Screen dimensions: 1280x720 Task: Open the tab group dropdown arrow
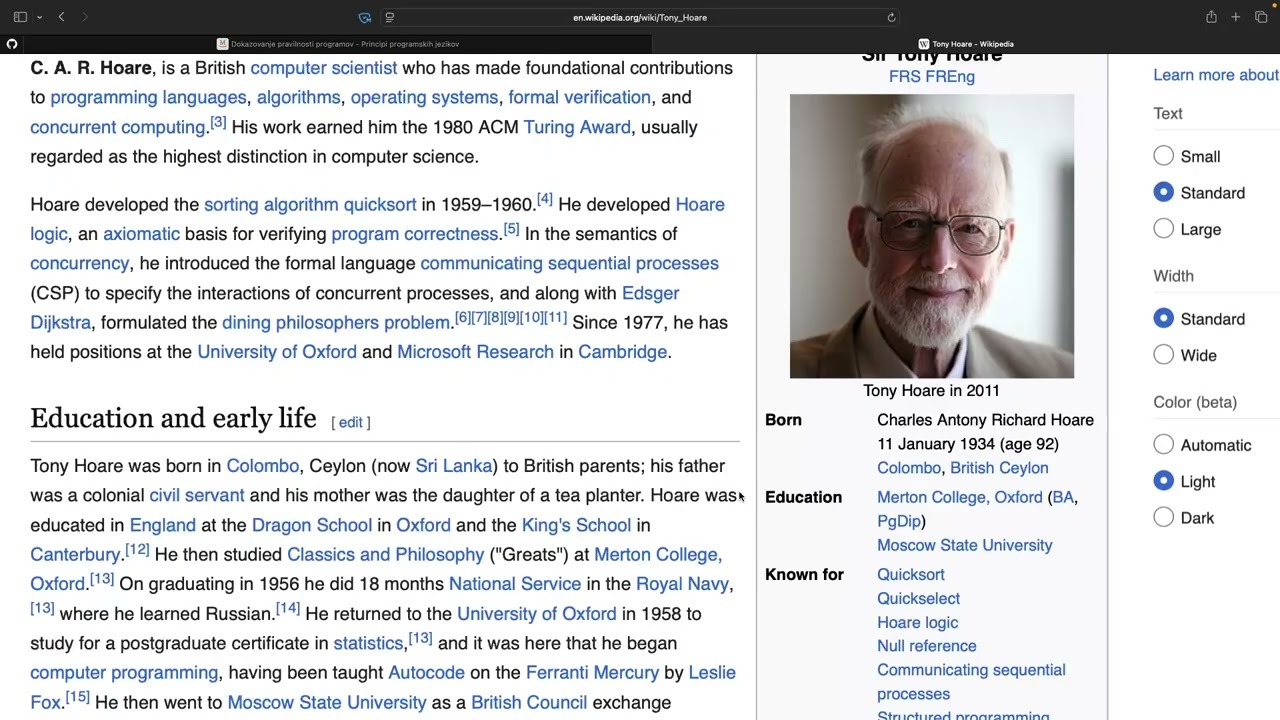[39, 17]
